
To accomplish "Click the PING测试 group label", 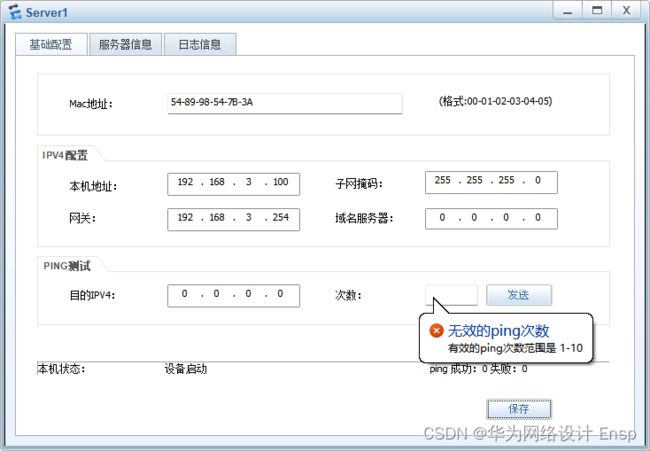I will 67,266.
